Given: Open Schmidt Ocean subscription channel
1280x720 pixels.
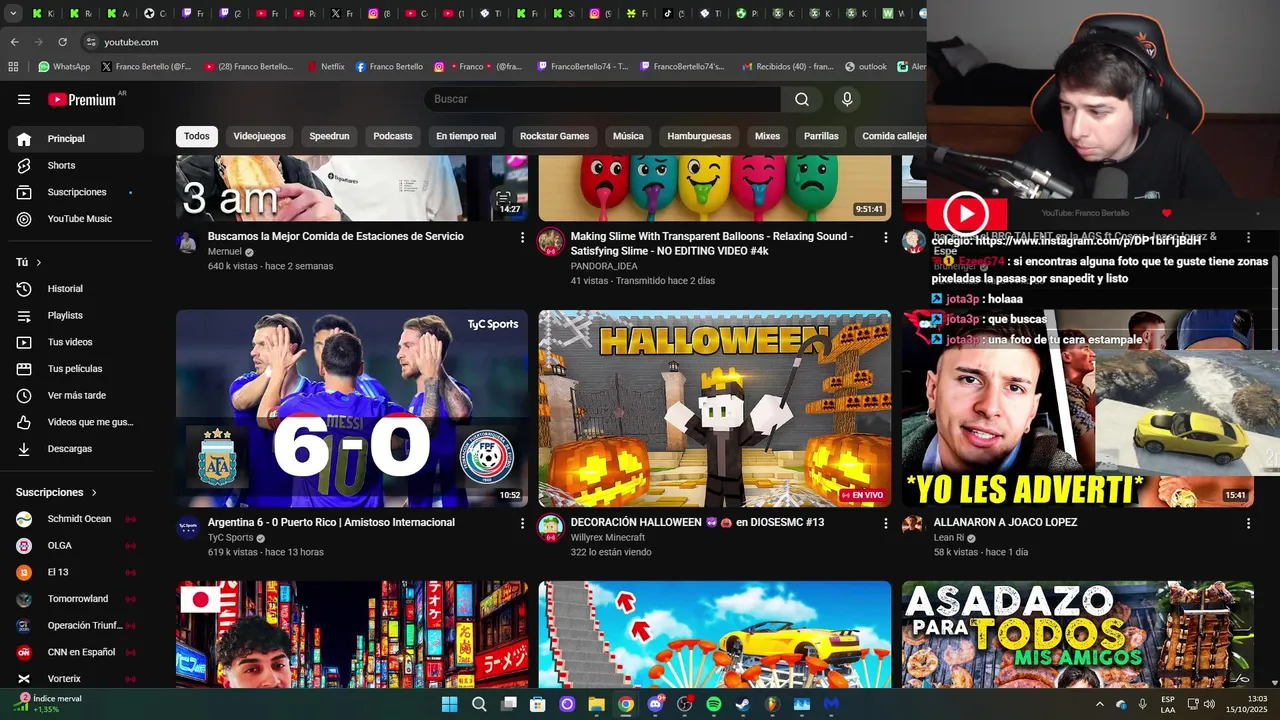Looking at the screenshot, I should [76, 519].
